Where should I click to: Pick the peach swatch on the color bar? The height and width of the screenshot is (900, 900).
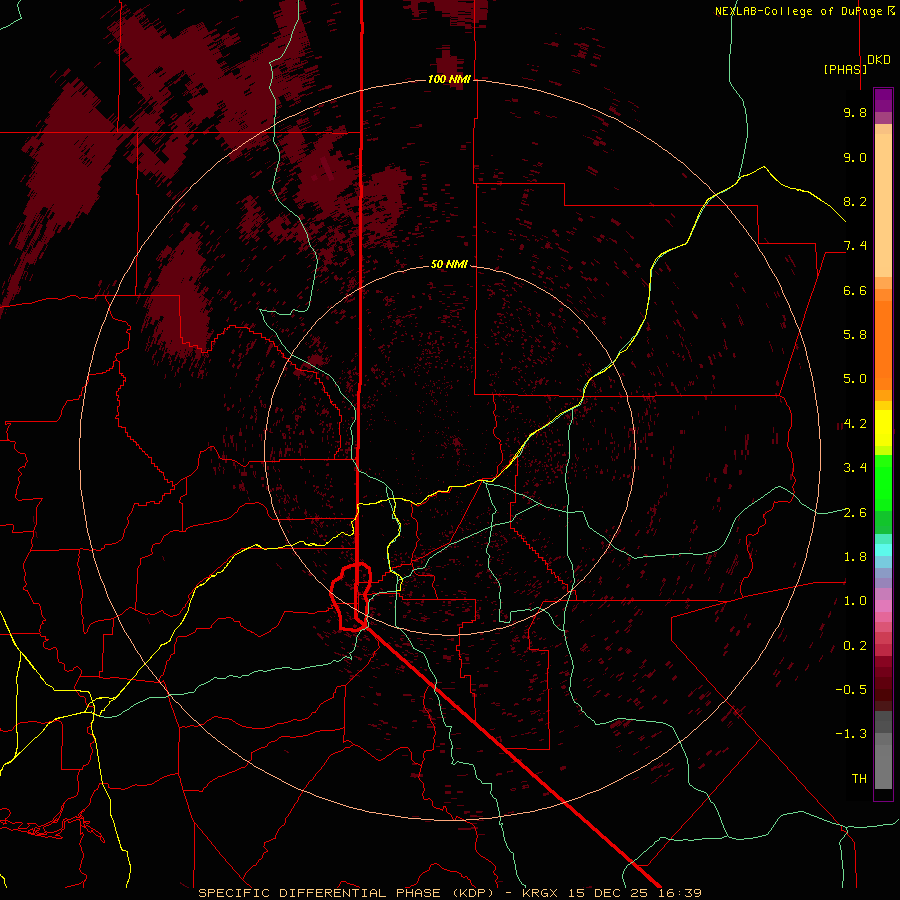pos(883,205)
